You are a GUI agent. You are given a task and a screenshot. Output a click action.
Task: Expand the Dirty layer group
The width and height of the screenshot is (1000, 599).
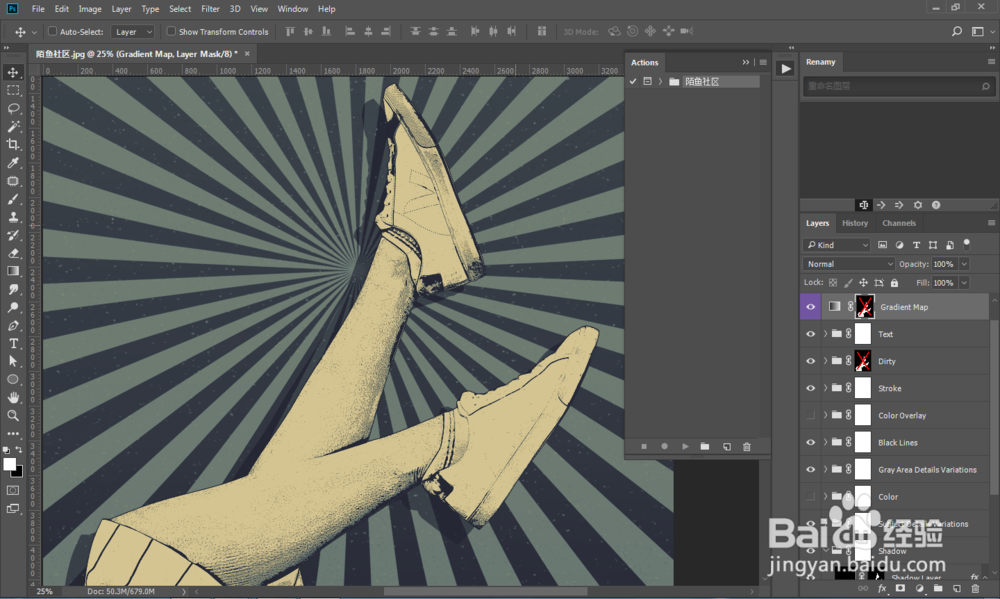pos(825,361)
